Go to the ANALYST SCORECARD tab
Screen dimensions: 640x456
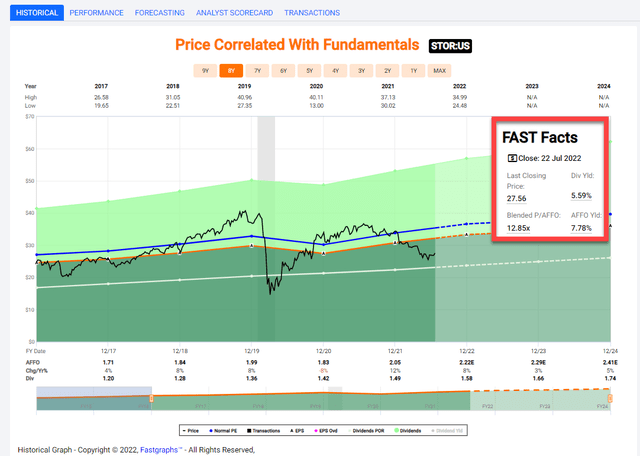(234, 13)
